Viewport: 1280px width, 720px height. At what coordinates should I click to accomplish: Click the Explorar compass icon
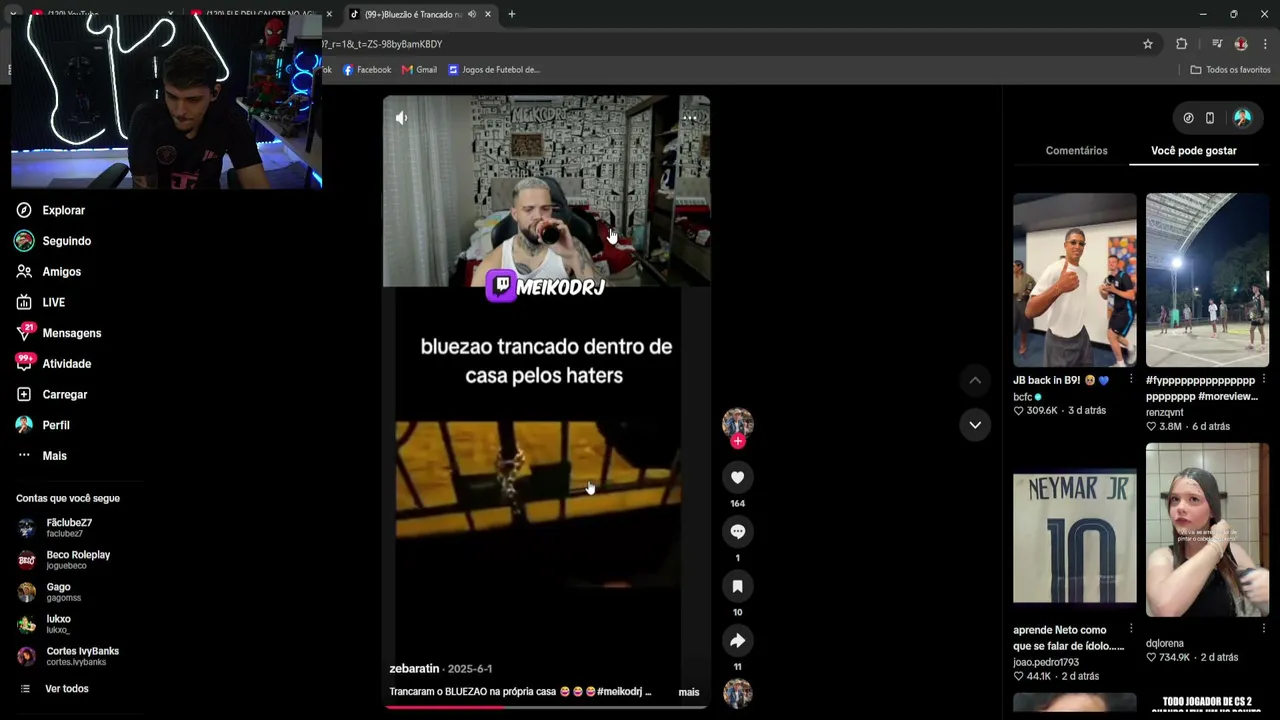point(24,210)
